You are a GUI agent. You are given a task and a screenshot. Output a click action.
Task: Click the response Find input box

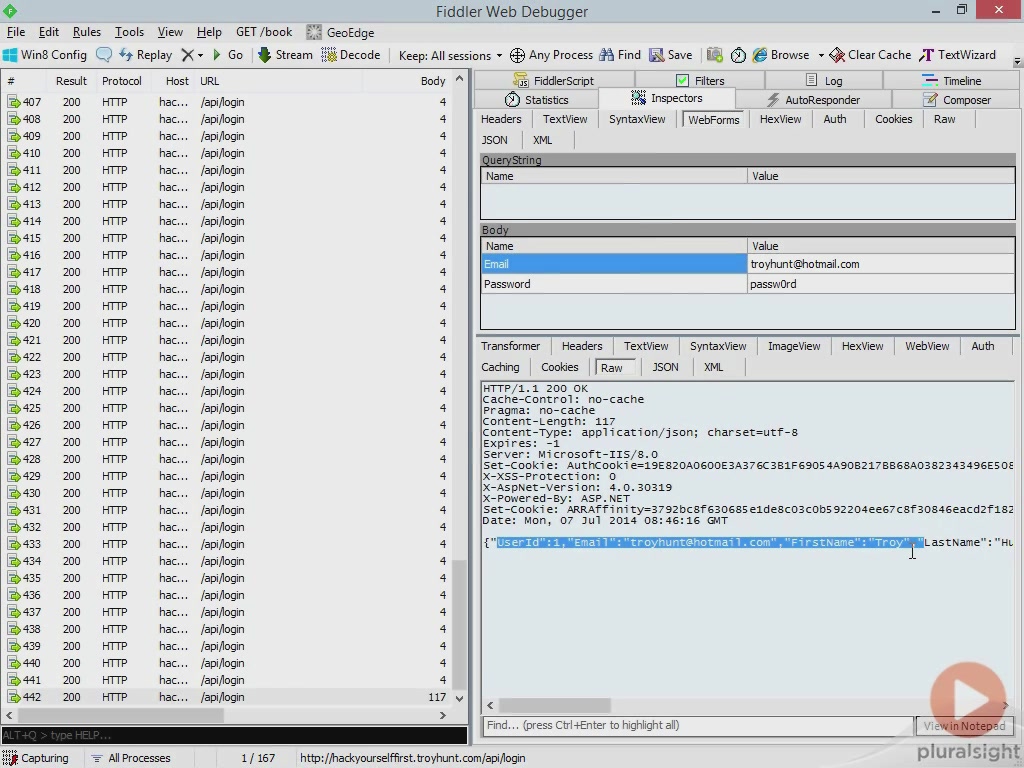[697, 726]
